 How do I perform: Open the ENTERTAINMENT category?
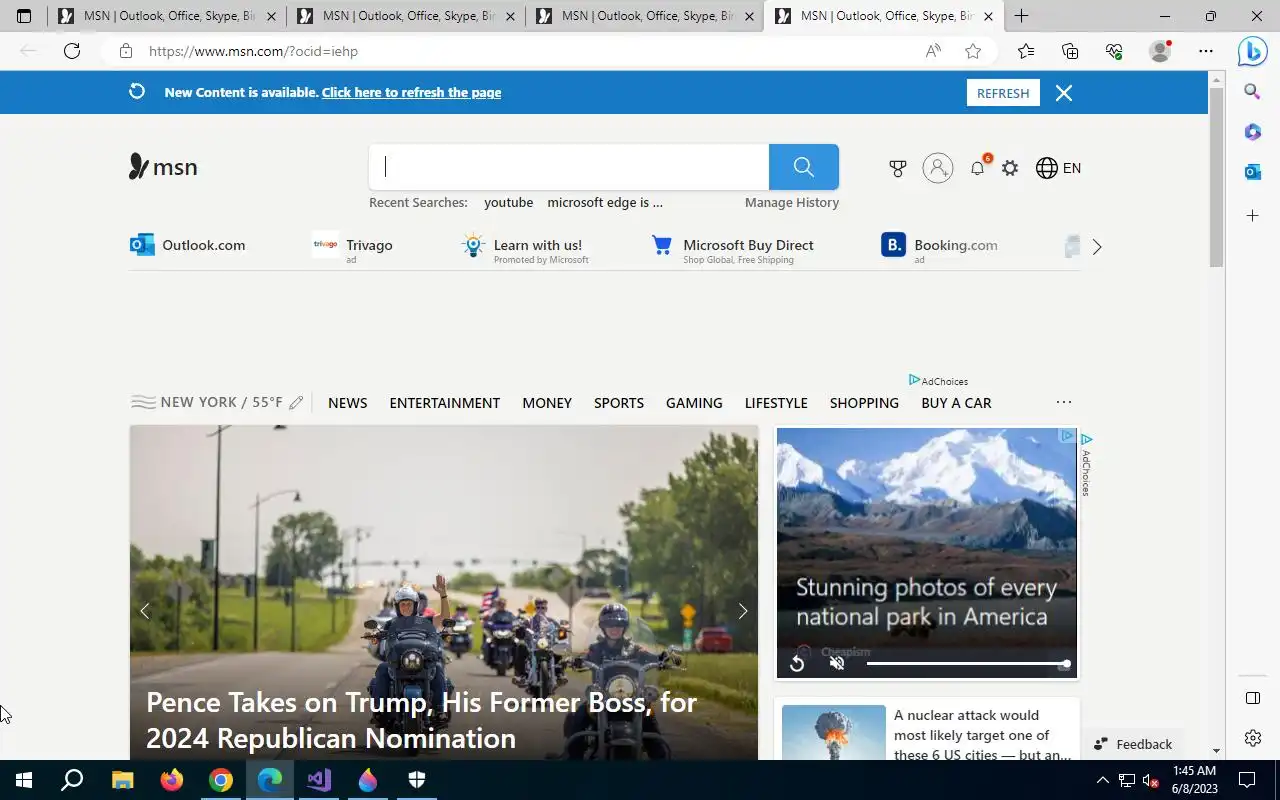445,403
